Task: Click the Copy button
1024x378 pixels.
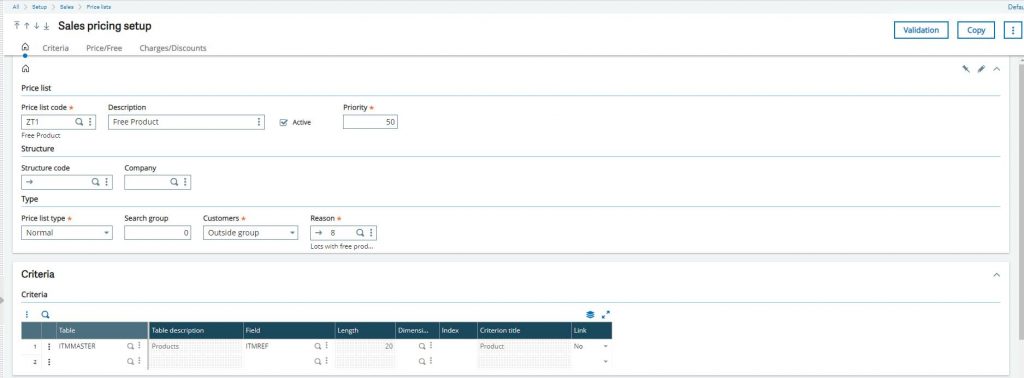Action: pyautogui.click(x=976, y=30)
